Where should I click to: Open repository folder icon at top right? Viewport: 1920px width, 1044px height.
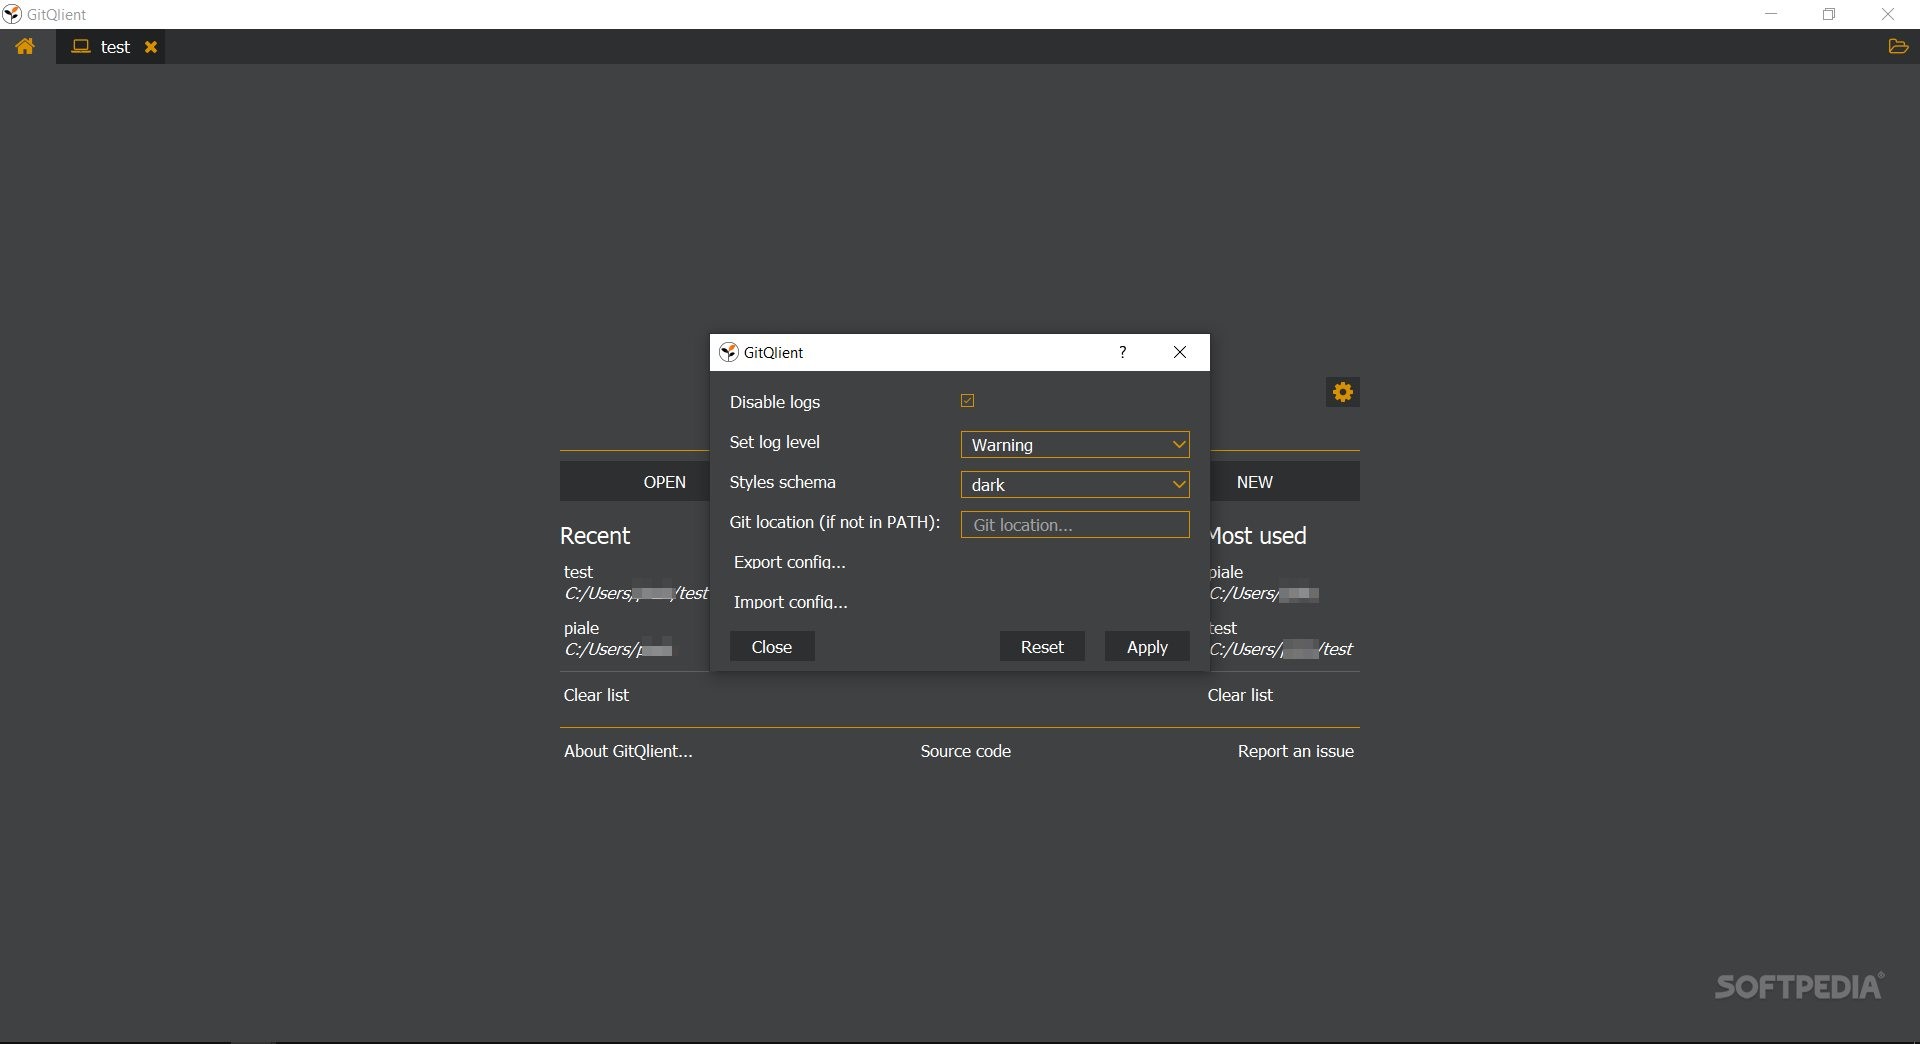tap(1897, 46)
